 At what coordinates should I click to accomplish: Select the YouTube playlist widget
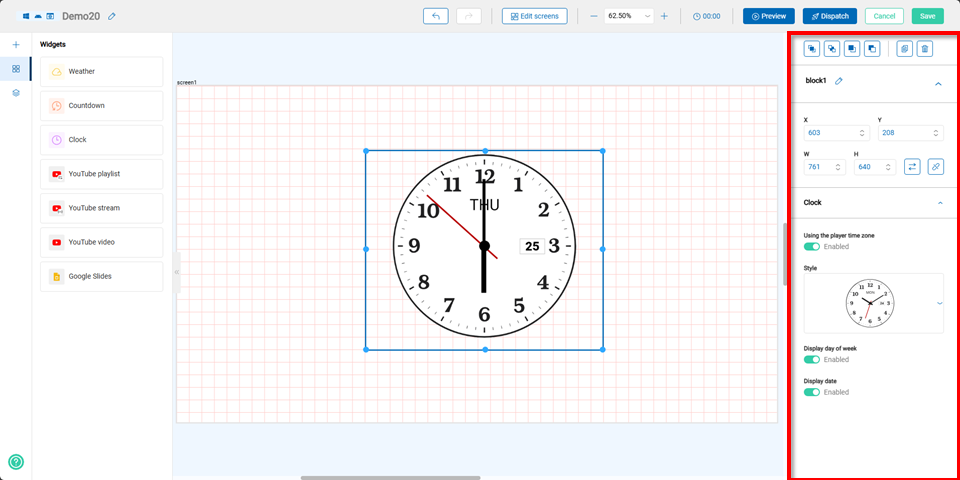click(101, 174)
